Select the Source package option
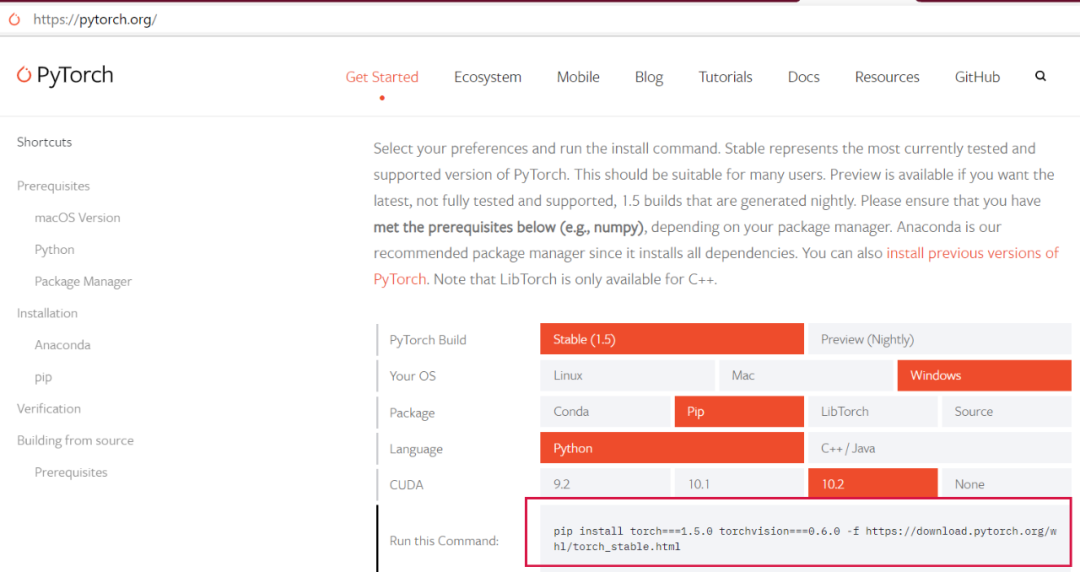 pyautogui.click(x=1006, y=411)
